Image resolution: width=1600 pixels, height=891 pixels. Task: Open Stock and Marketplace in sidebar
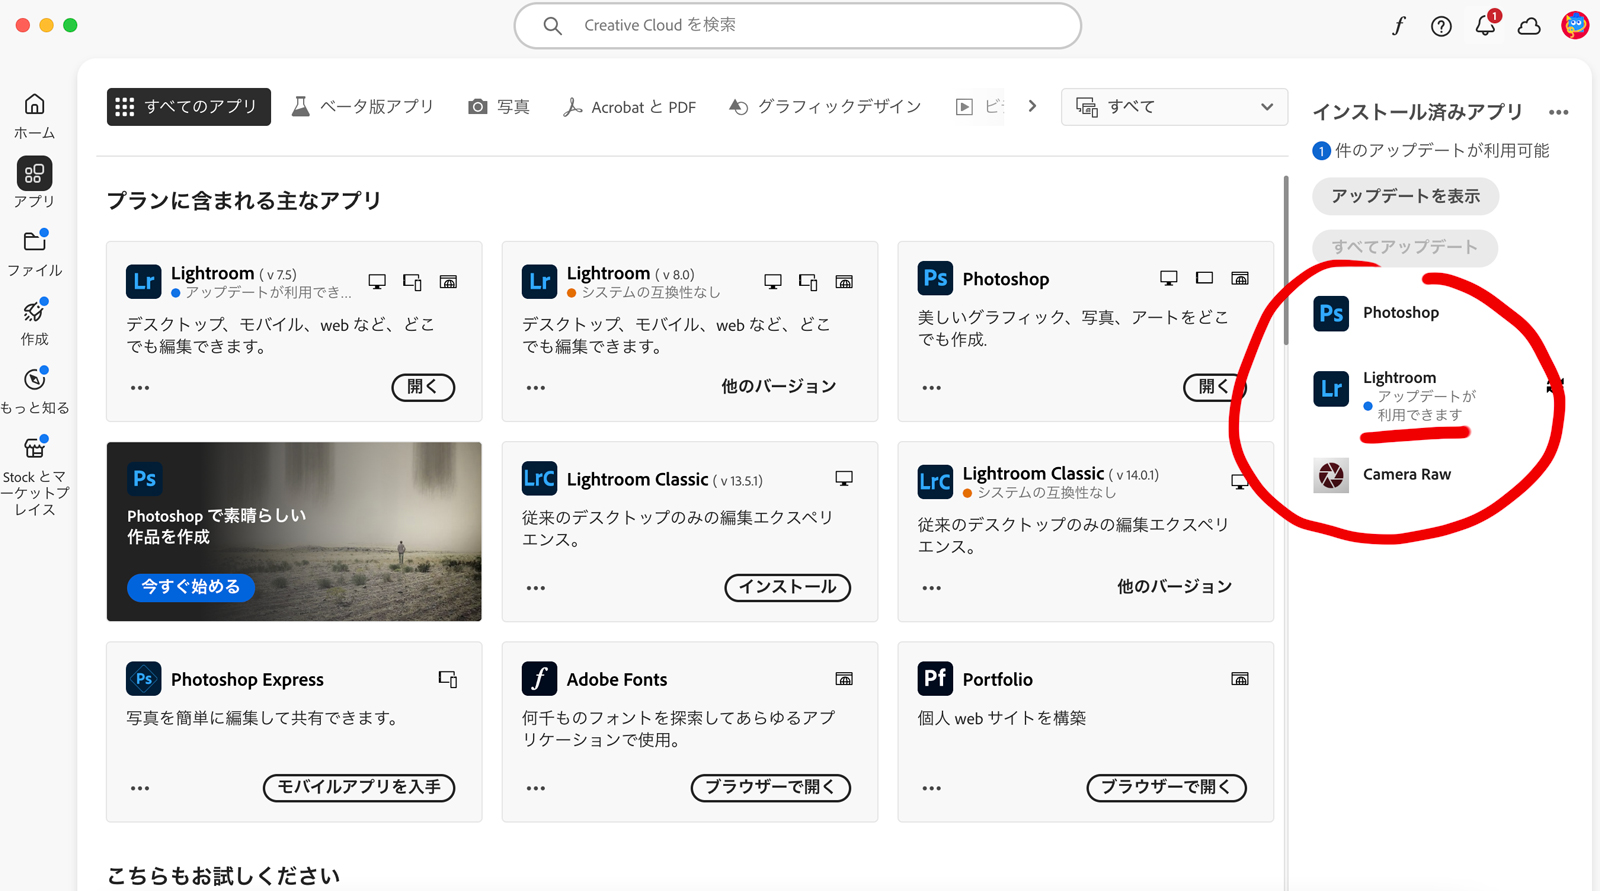[34, 477]
